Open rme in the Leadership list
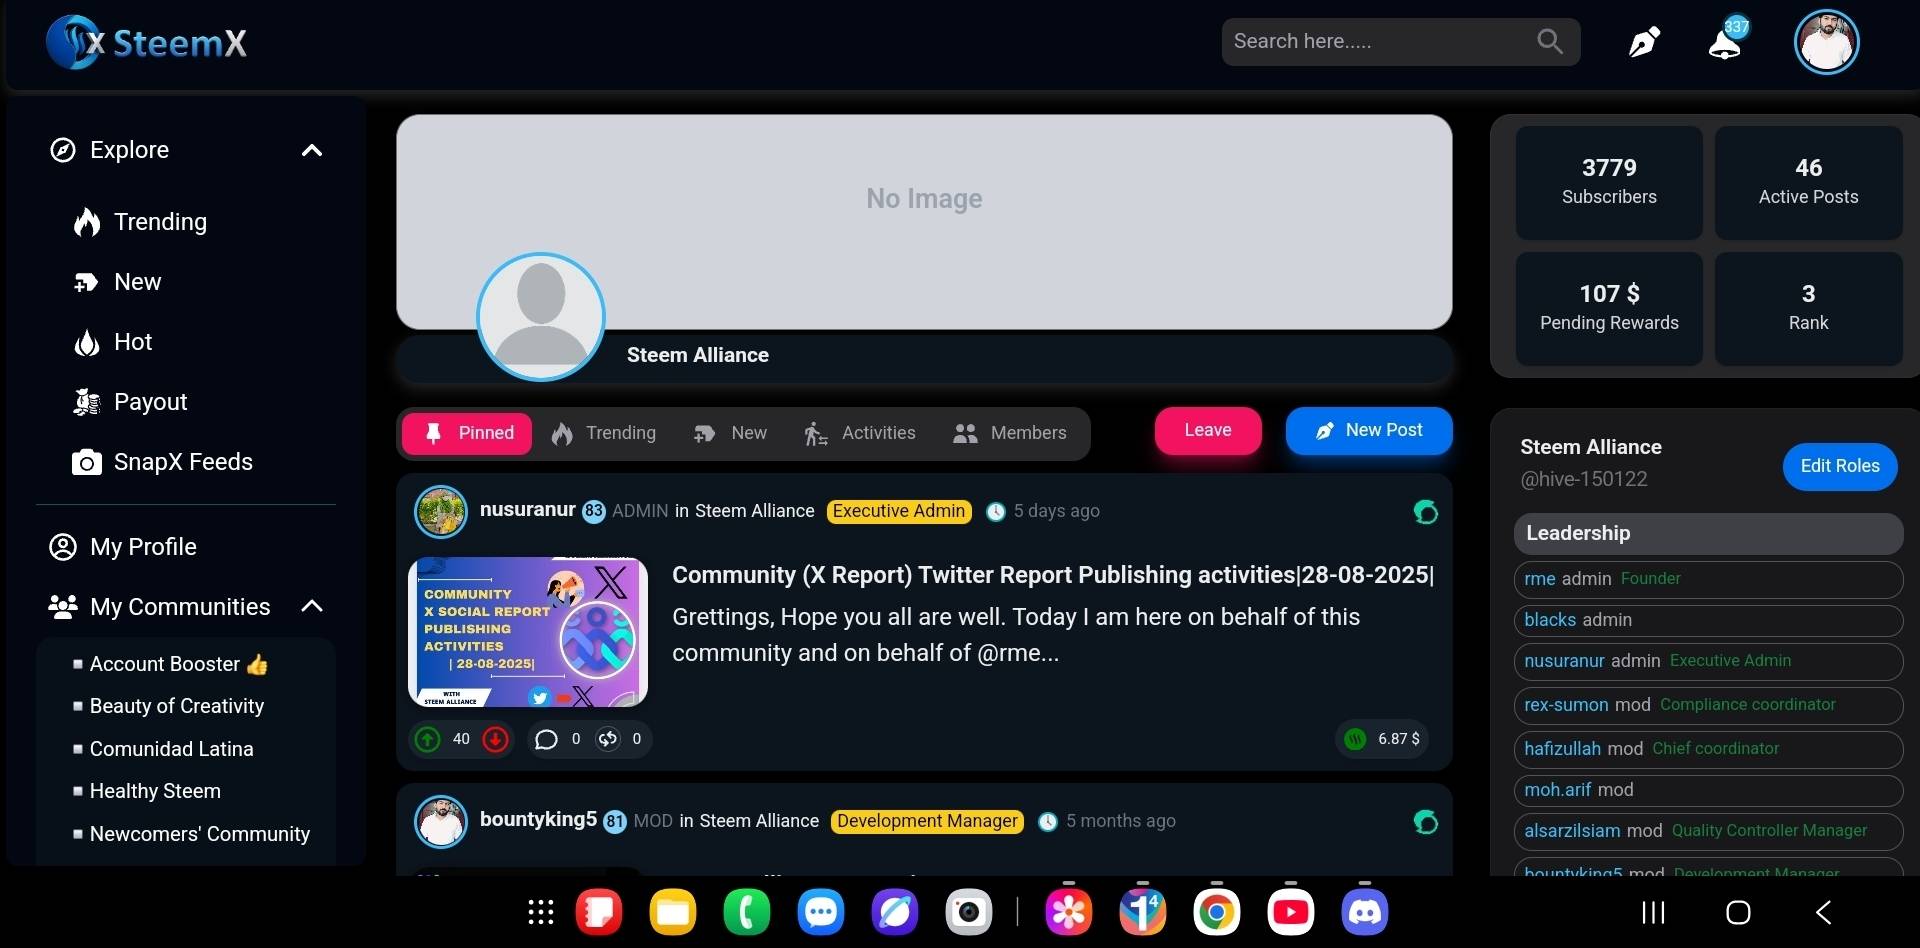 [1540, 579]
